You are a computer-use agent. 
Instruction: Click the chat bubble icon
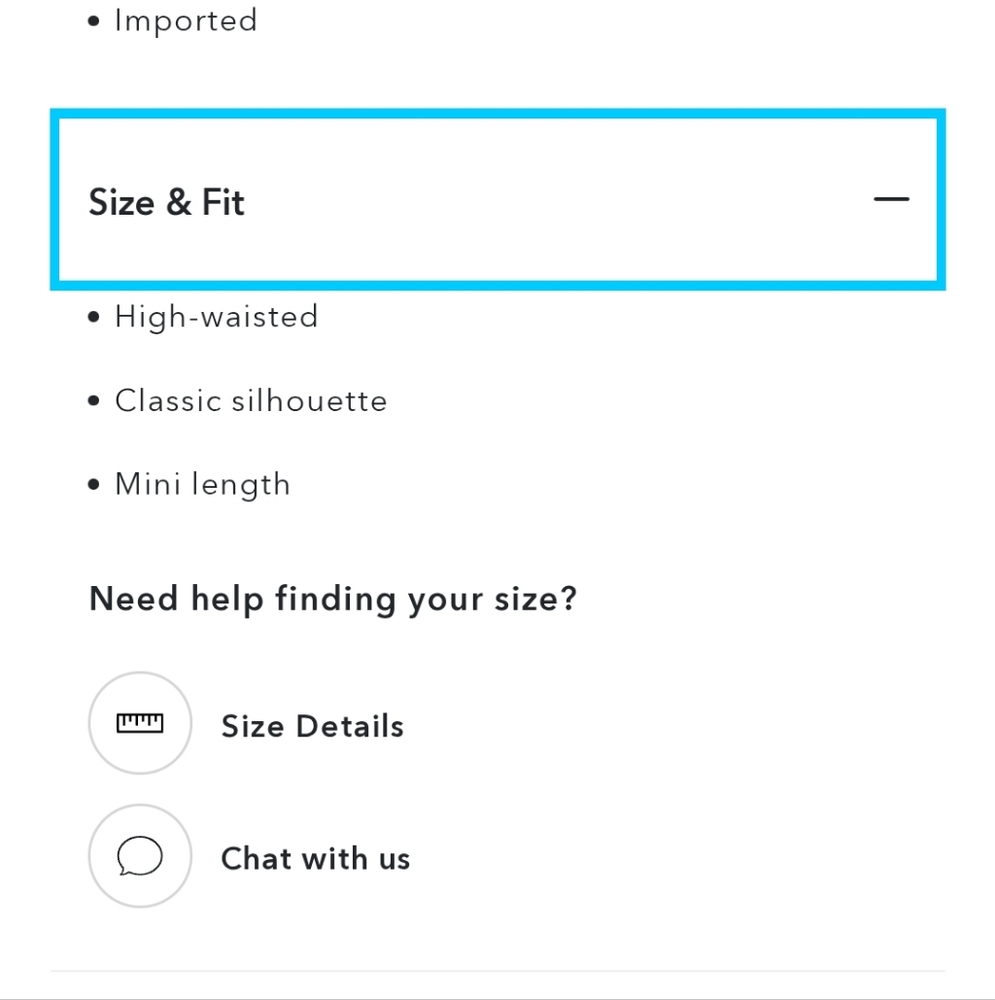click(140, 856)
